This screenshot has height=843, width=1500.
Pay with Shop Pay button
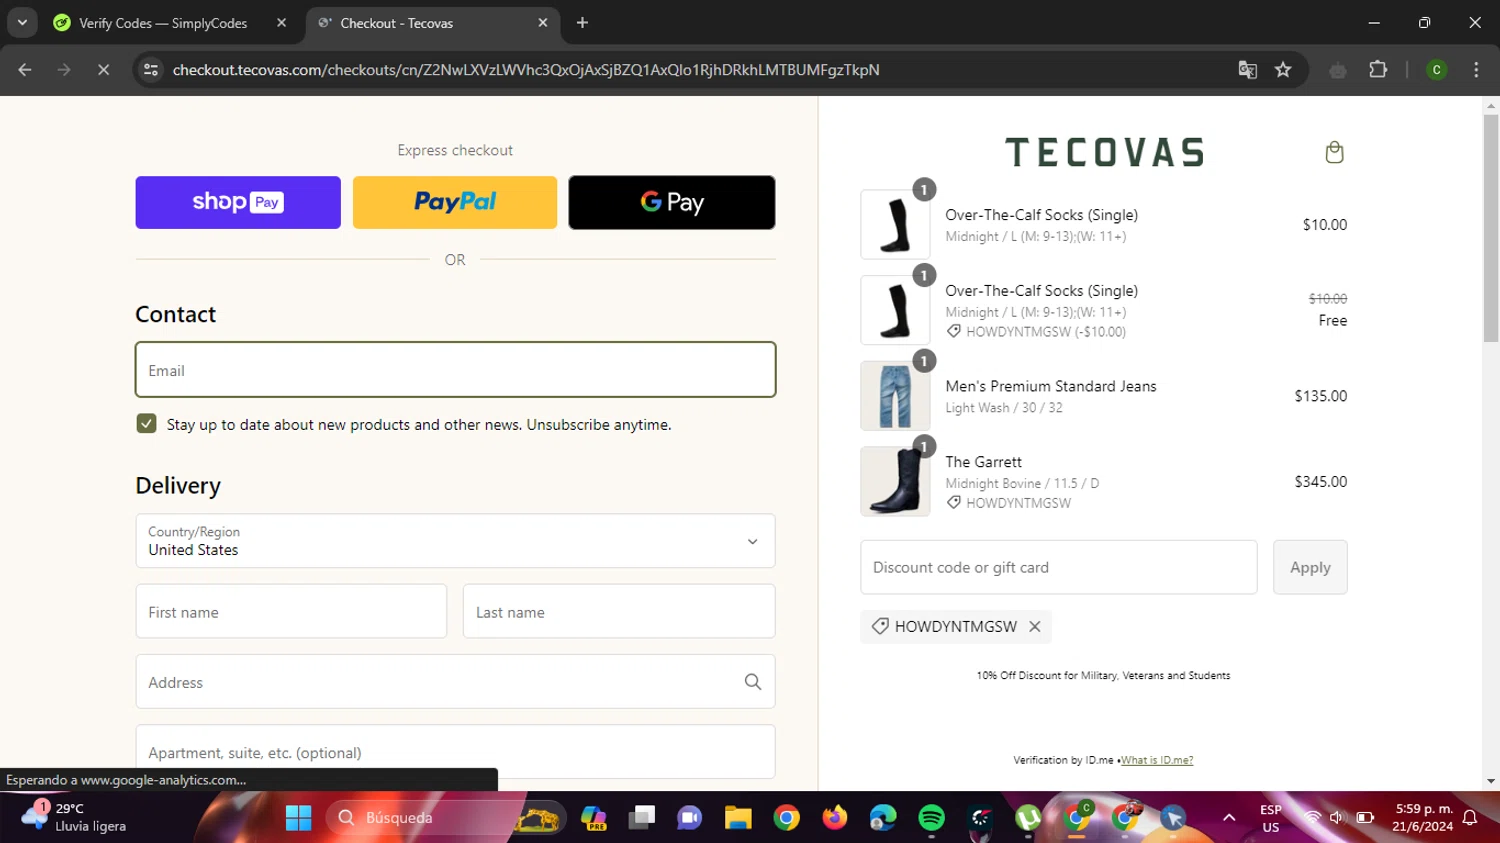point(238,202)
